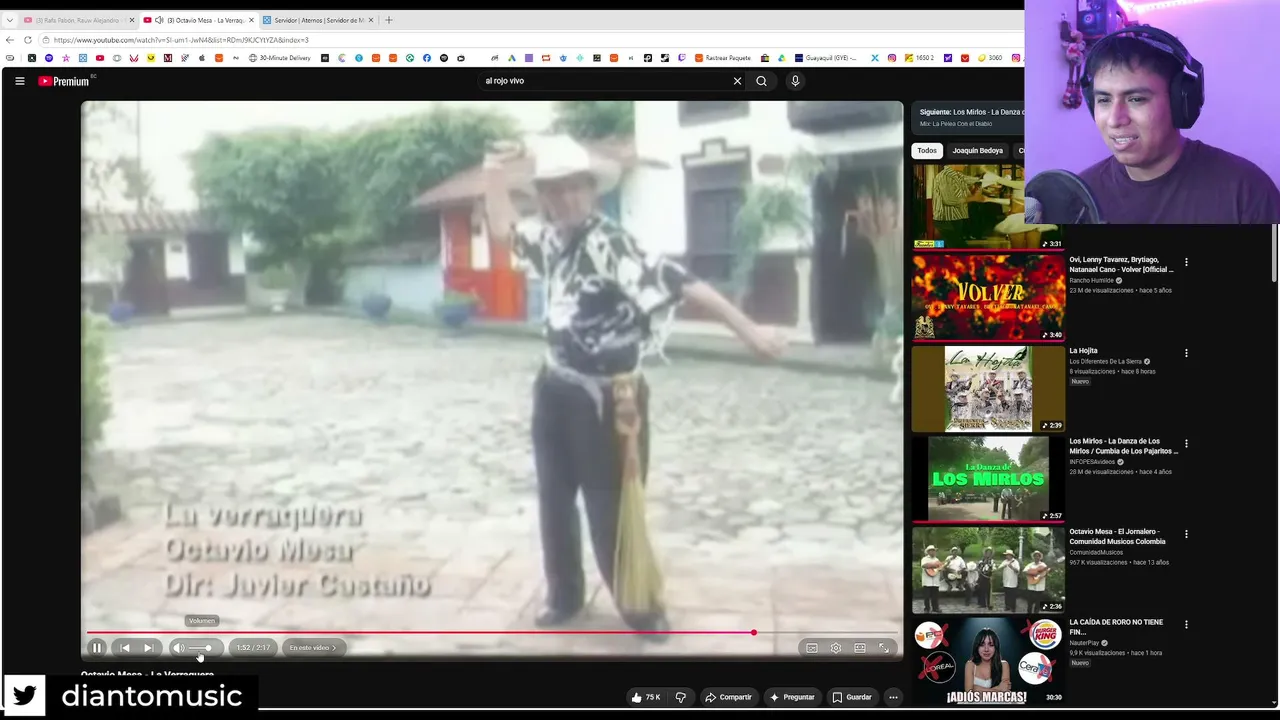Open the 'El Jornalero' video thumbnail
The width and height of the screenshot is (1280, 720).
tap(988, 570)
